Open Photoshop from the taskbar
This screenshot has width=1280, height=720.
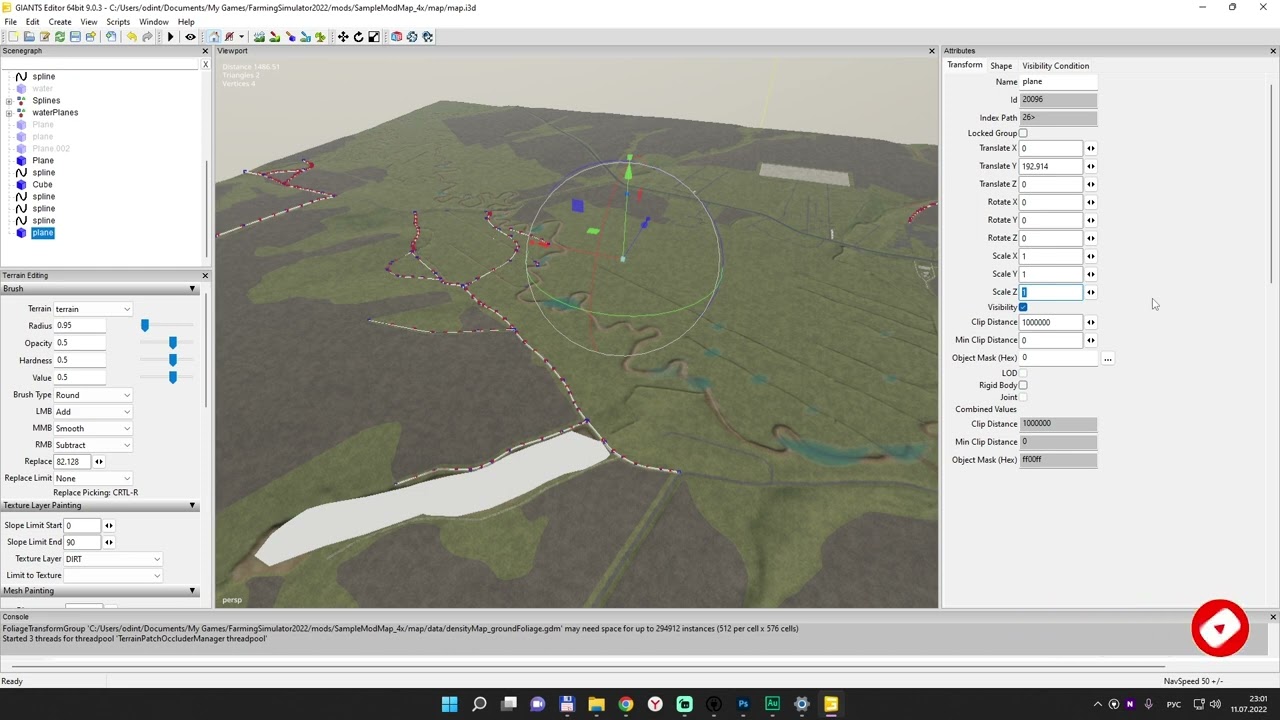743,704
